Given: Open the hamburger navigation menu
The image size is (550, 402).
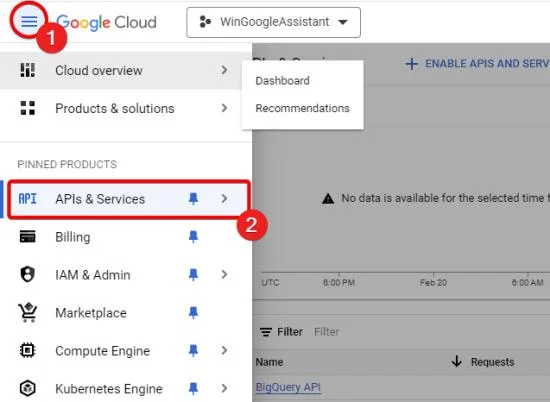Looking at the screenshot, I should point(29,22).
